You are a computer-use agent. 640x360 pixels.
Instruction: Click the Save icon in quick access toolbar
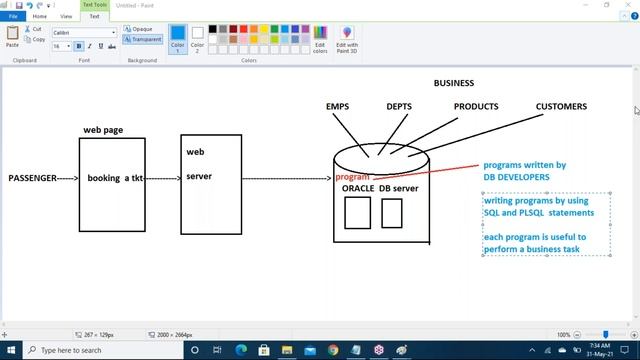pos(19,6)
